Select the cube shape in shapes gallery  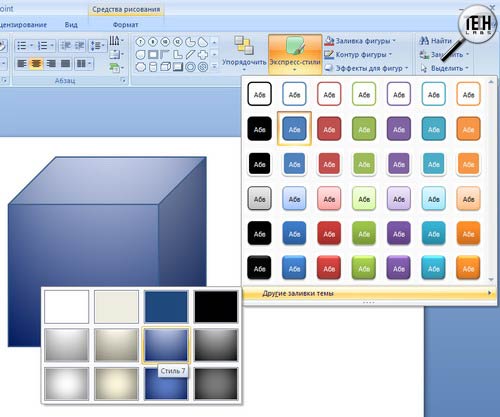point(165,67)
